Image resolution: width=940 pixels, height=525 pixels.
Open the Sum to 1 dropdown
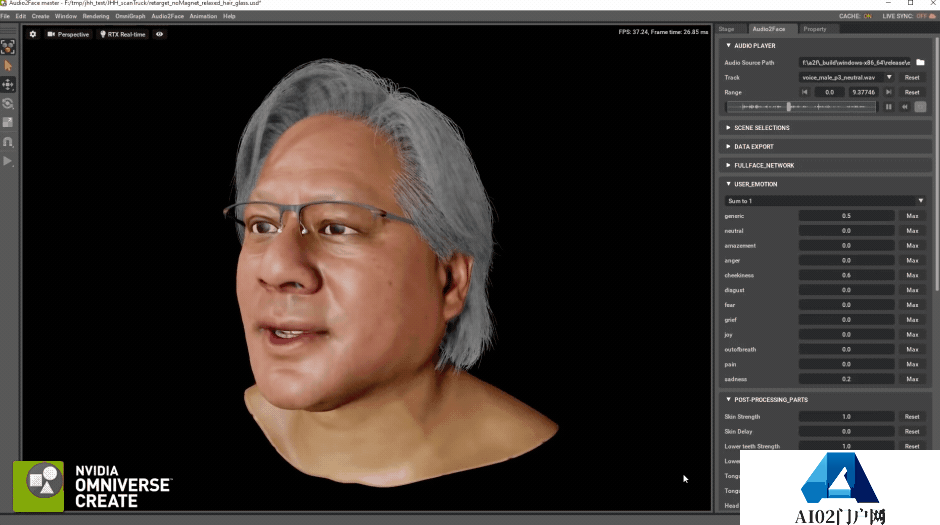tap(824, 201)
